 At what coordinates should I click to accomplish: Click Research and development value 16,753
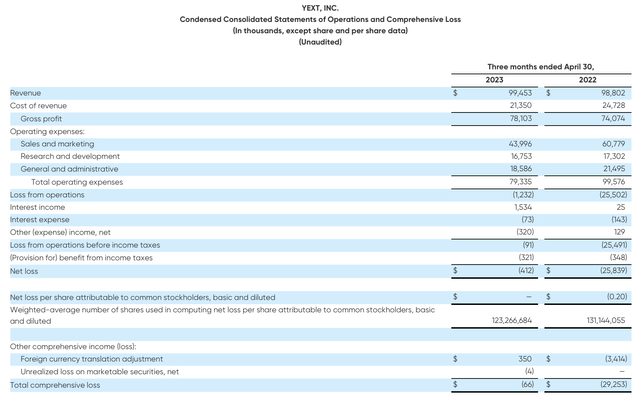521,156
